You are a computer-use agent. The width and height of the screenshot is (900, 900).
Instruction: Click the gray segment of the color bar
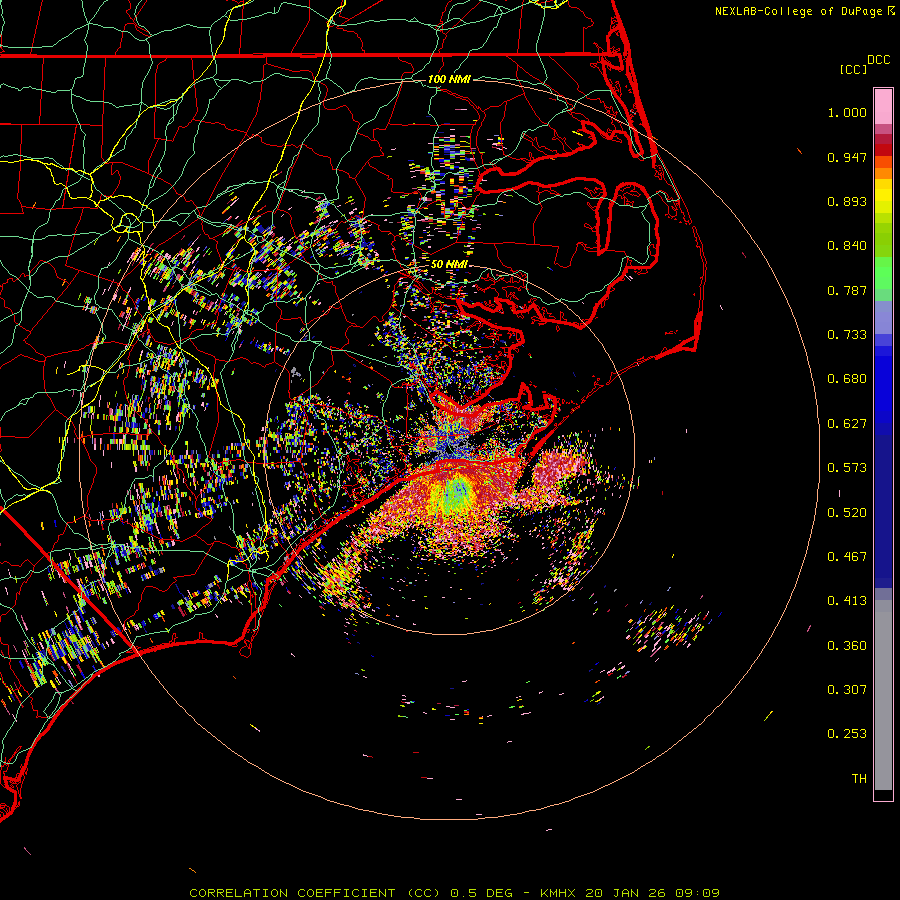(x=883, y=695)
